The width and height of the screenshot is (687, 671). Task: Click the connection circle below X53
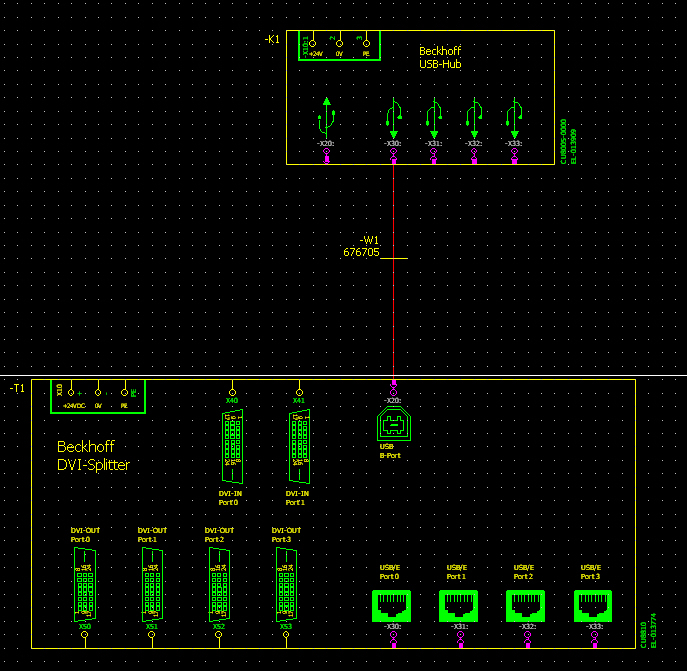(286, 634)
